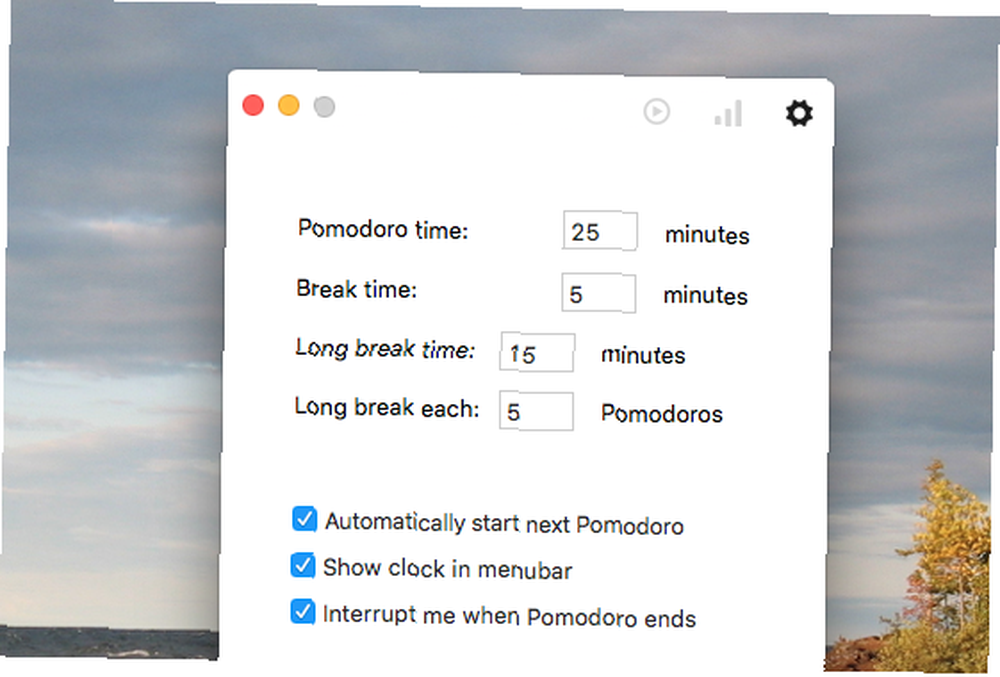Image resolution: width=1000 pixels, height=677 pixels.
Task: Toggle the Show clock in menubar checkbox
Action: pyautogui.click(x=303, y=565)
